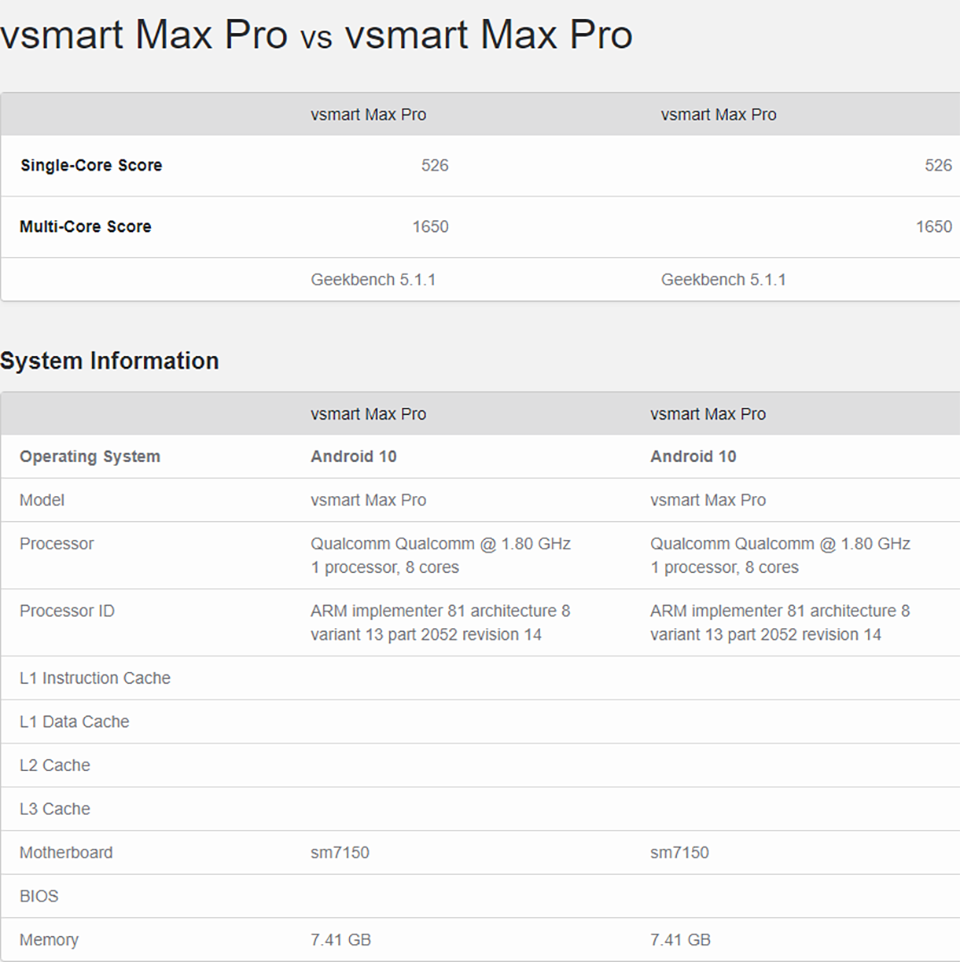Click the right Geekbench 5.1.1 version text
This screenshot has height=962, width=960.
point(723,280)
